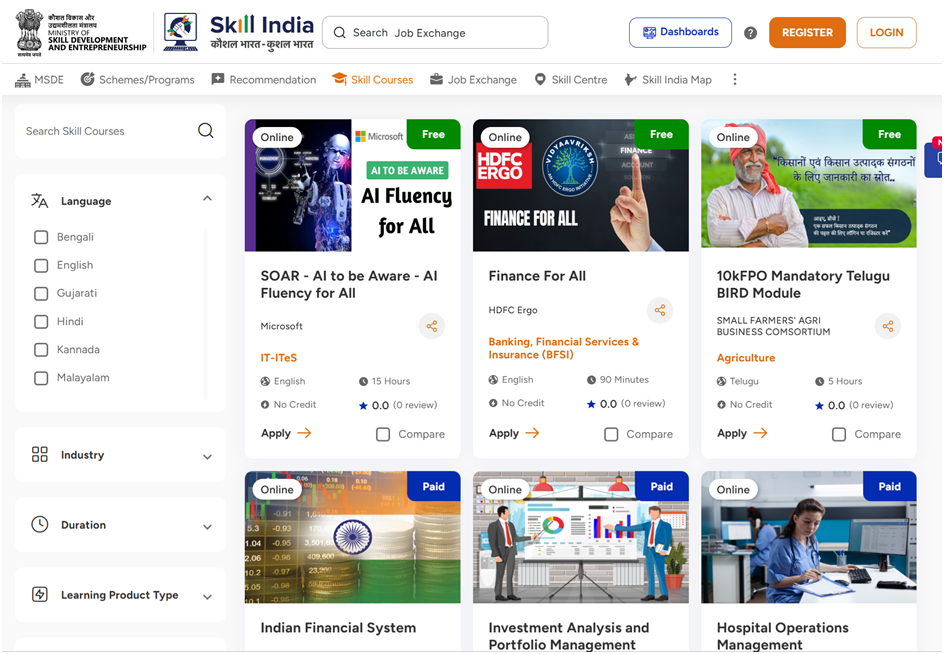The width and height of the screenshot is (944, 654).
Task: Check Compare on 10kFPO Telugu card
Action: click(x=839, y=434)
